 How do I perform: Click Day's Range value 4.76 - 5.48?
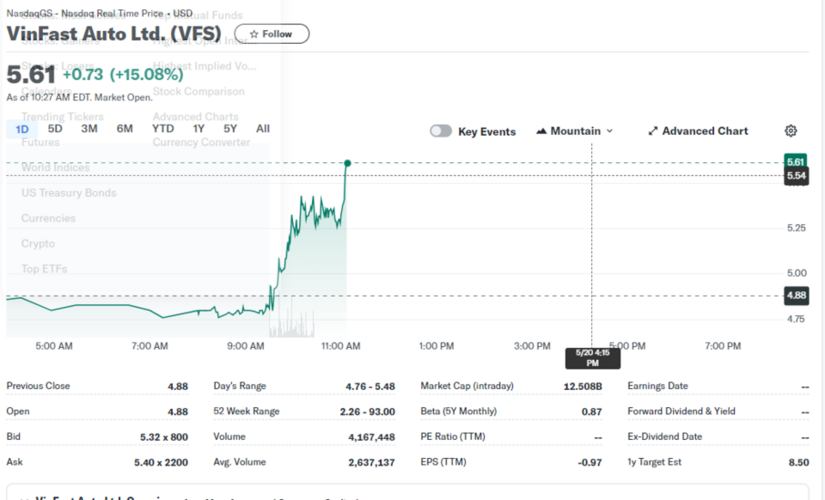coord(370,386)
